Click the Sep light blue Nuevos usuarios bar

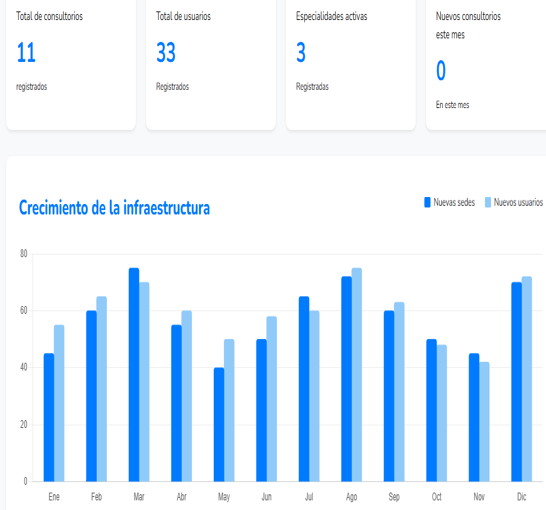tap(399, 392)
